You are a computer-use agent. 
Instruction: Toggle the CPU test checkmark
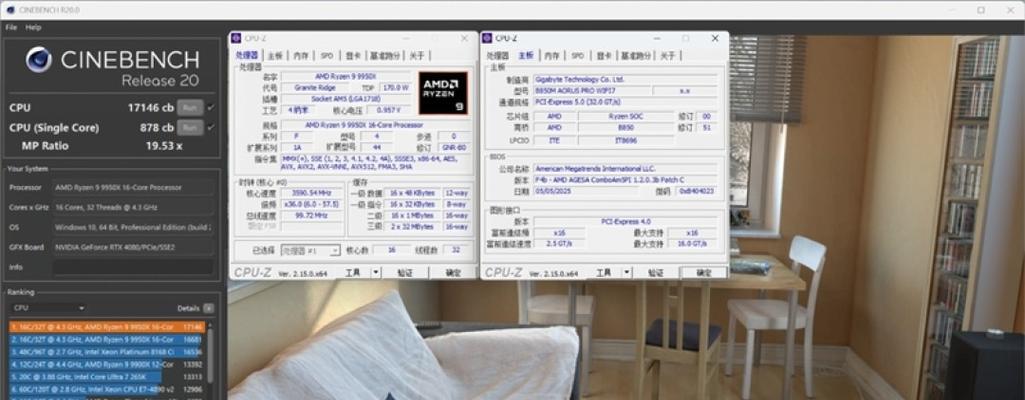pyautogui.click(x=210, y=108)
